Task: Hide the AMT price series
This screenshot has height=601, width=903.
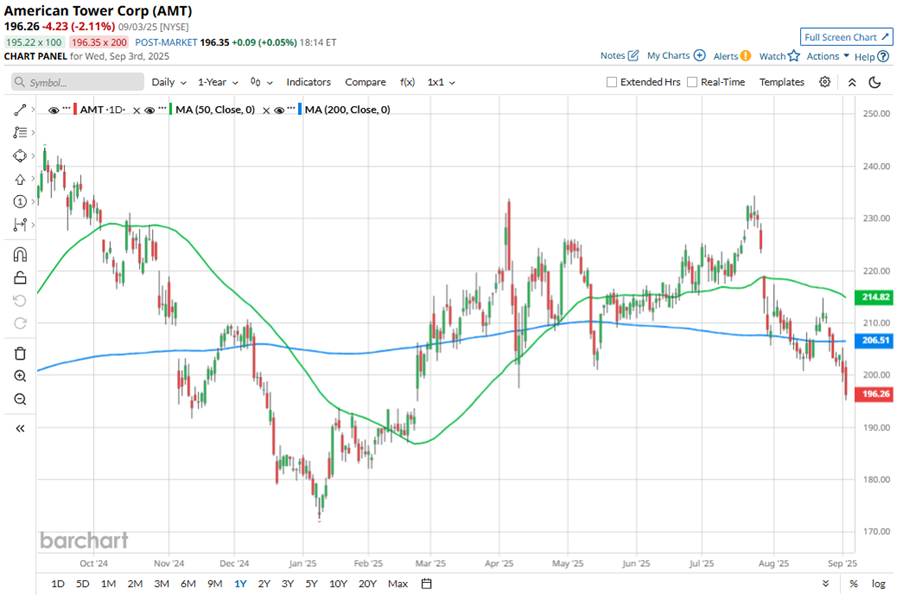Action: [54, 110]
